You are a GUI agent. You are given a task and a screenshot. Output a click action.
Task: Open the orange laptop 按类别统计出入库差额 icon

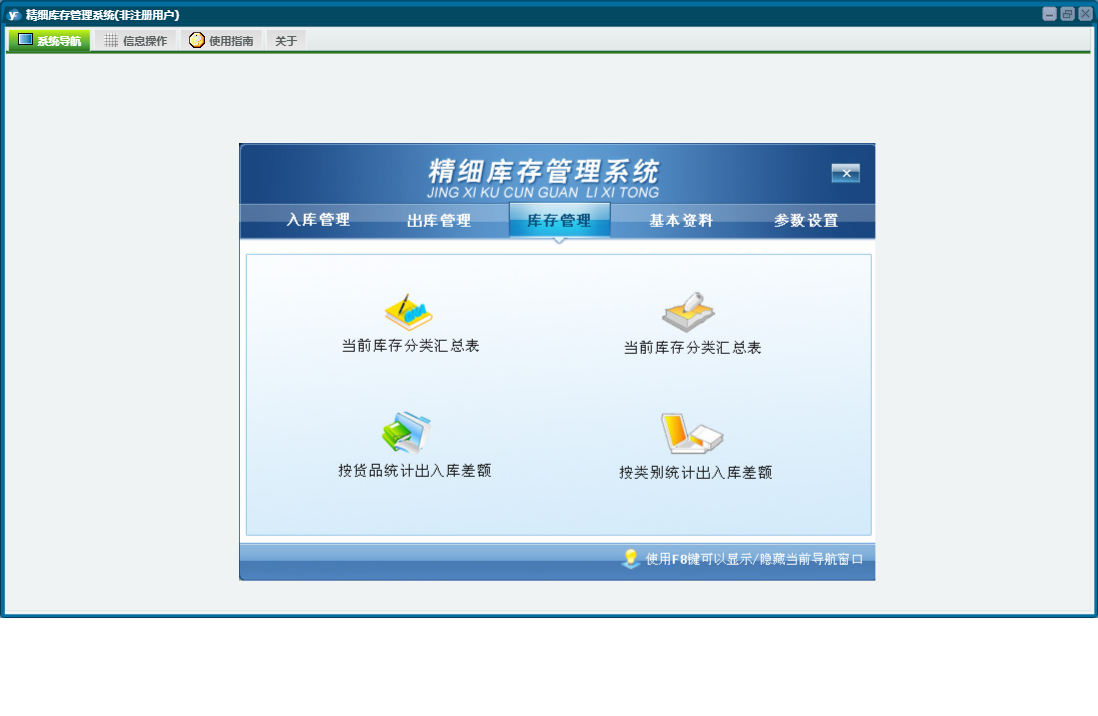[x=691, y=434]
